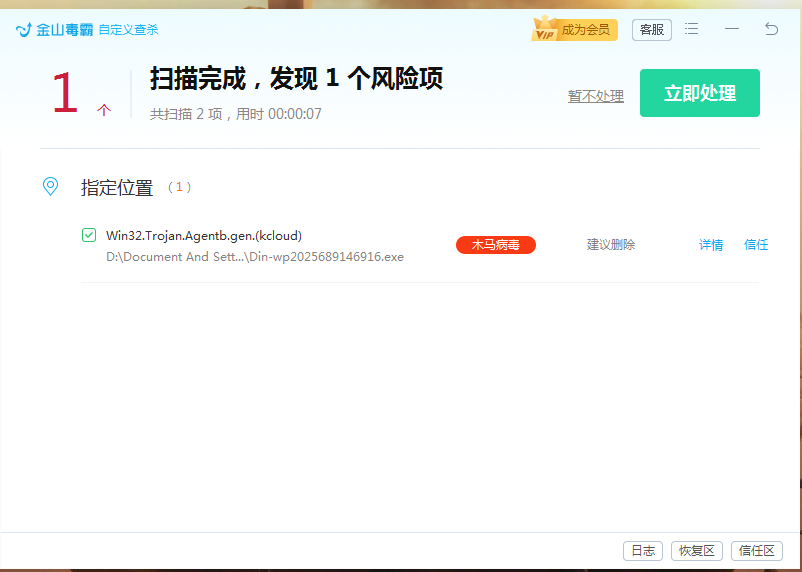Click the 金山毒霸 logo icon
Screen dimensions: 802x572
point(24,30)
